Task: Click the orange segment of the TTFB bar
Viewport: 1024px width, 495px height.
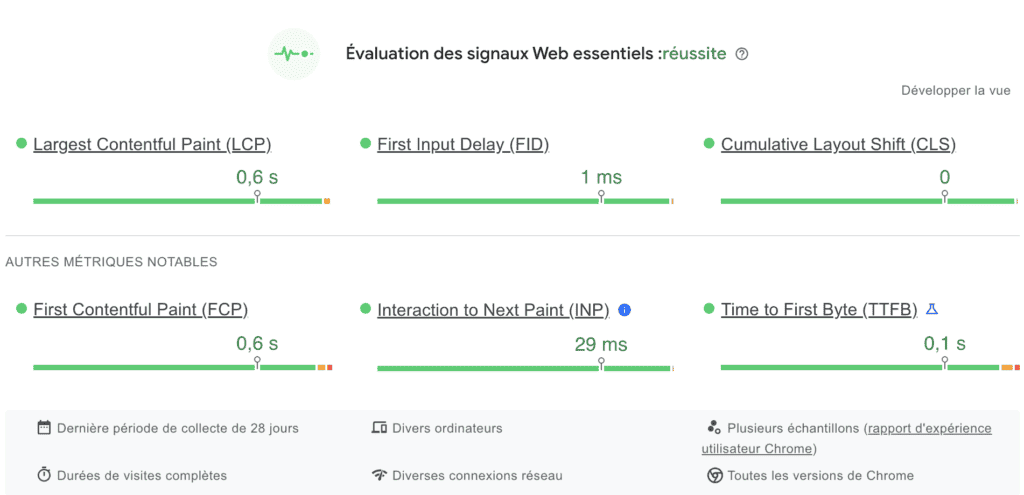Action: pyautogui.click(x=1007, y=368)
